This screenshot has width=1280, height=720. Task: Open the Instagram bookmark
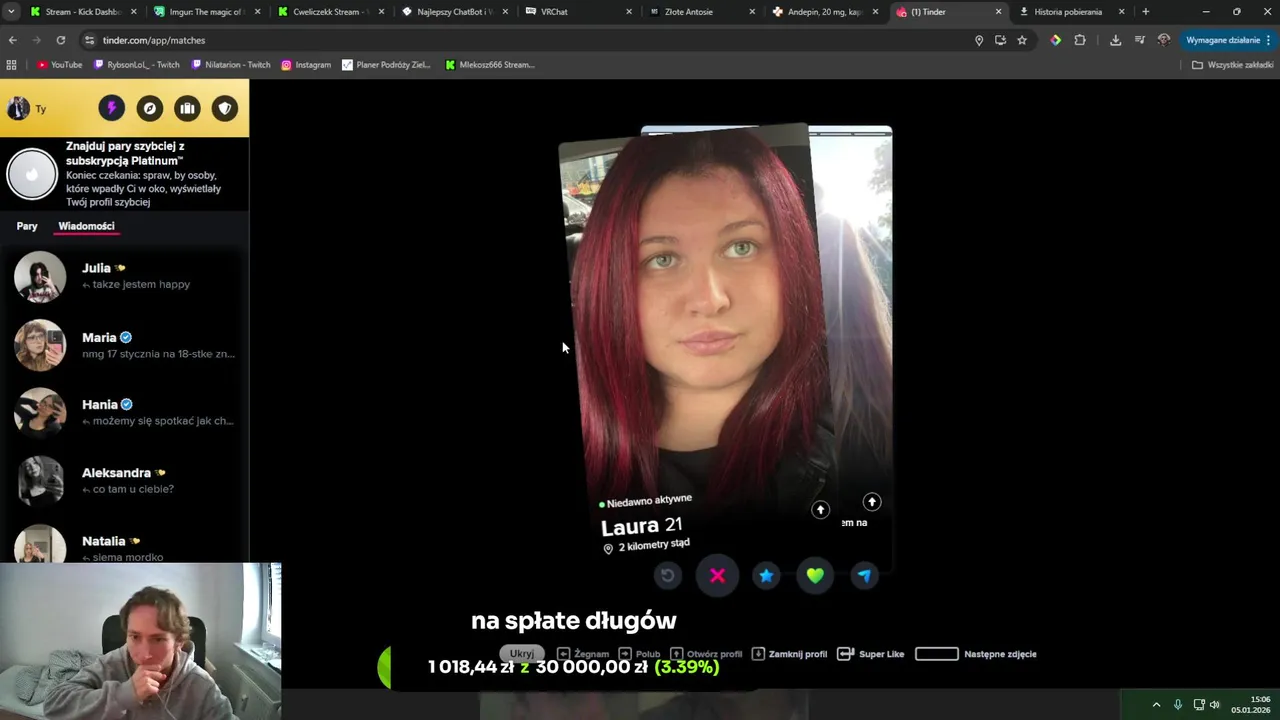tap(306, 65)
